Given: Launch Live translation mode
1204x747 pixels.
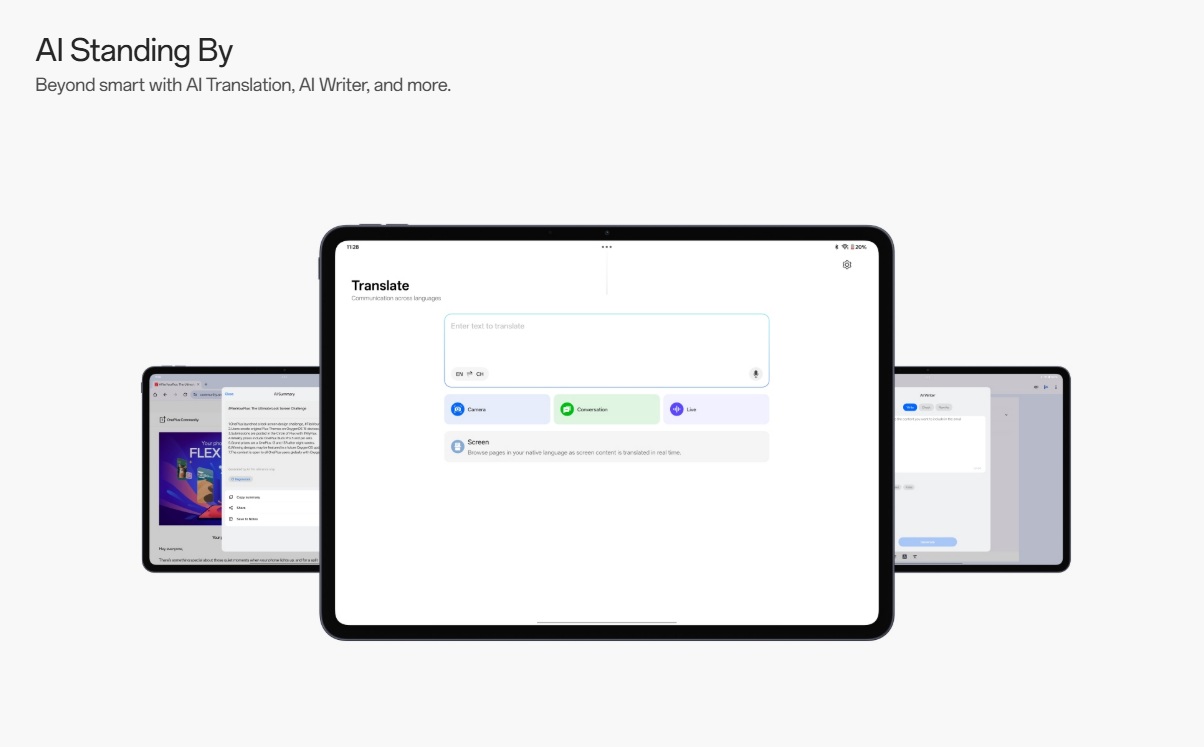Looking at the screenshot, I should (x=715, y=409).
